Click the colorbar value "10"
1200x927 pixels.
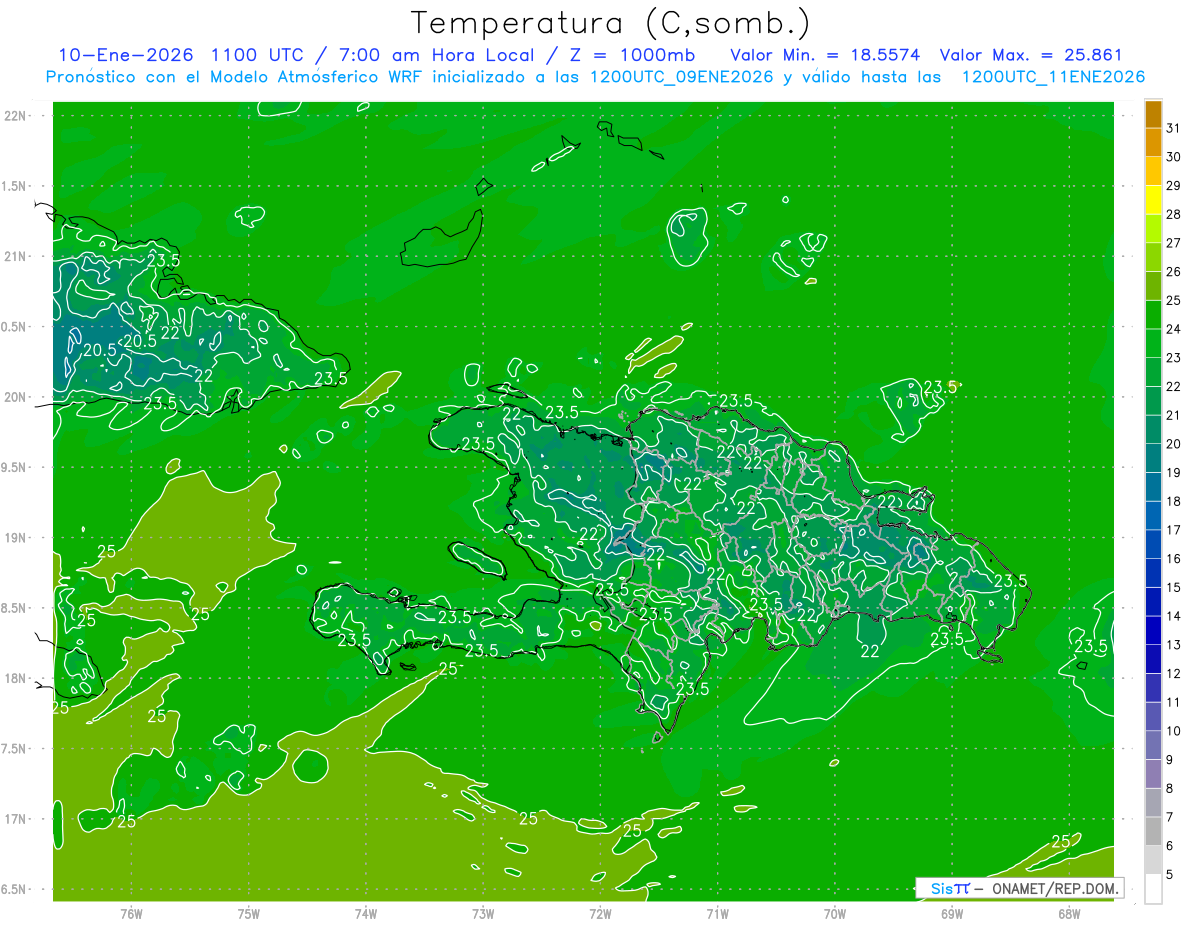[1173, 731]
